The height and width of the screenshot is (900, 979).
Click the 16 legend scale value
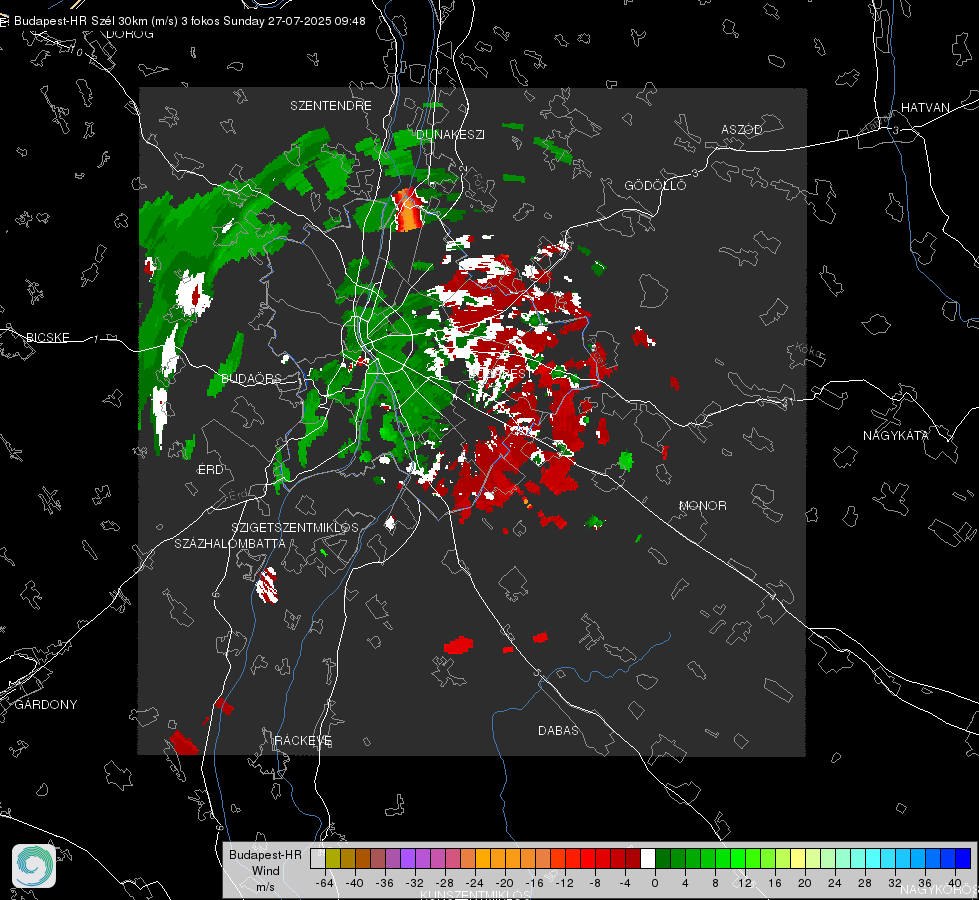point(775,883)
